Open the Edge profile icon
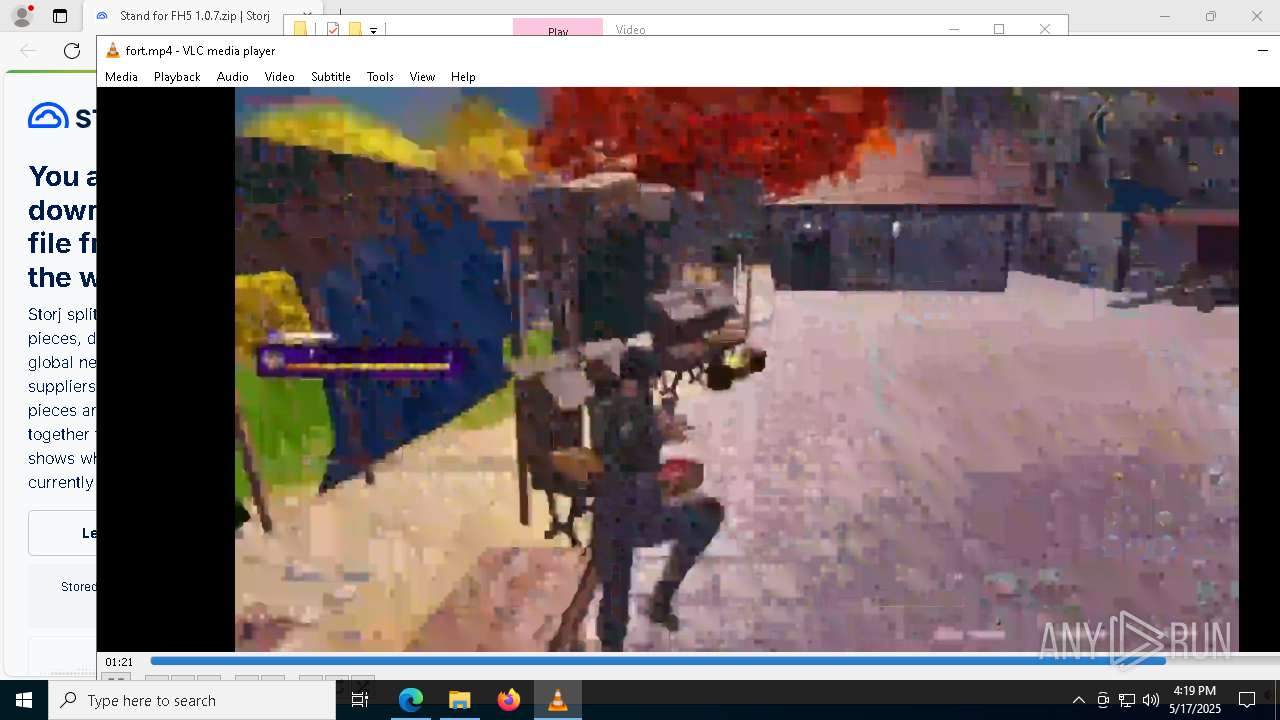 (x=21, y=16)
